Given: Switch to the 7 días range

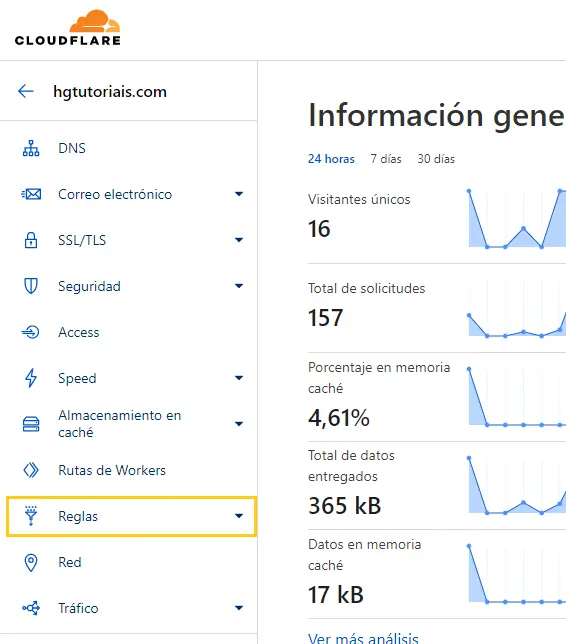Looking at the screenshot, I should point(386,159).
